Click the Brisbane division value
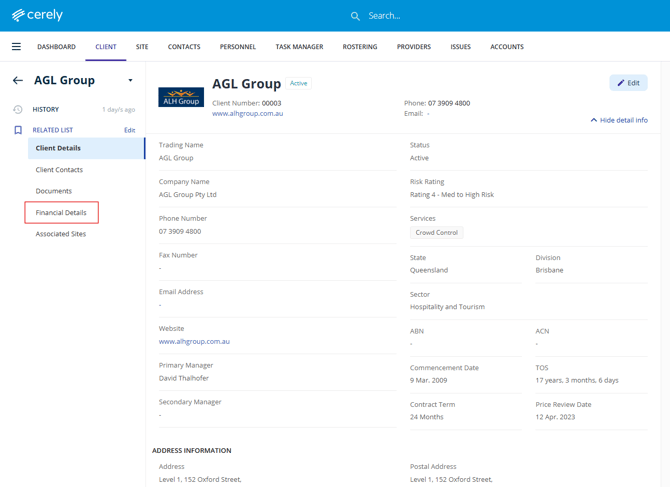The image size is (670, 487). [549, 270]
